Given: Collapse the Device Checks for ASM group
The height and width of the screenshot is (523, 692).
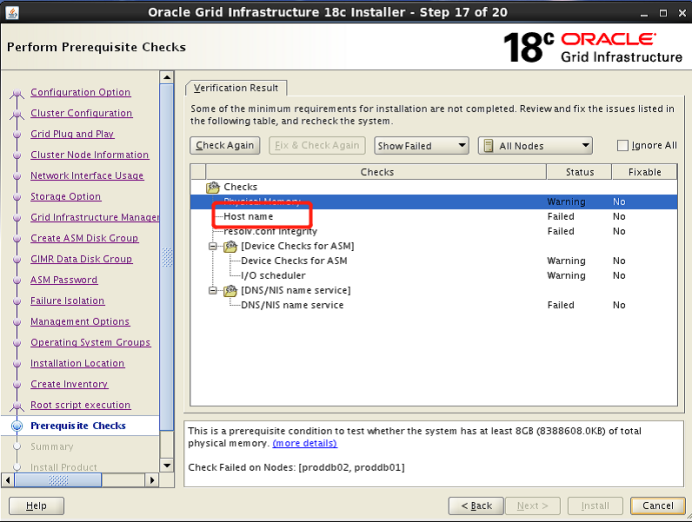Looking at the screenshot, I should [213, 246].
